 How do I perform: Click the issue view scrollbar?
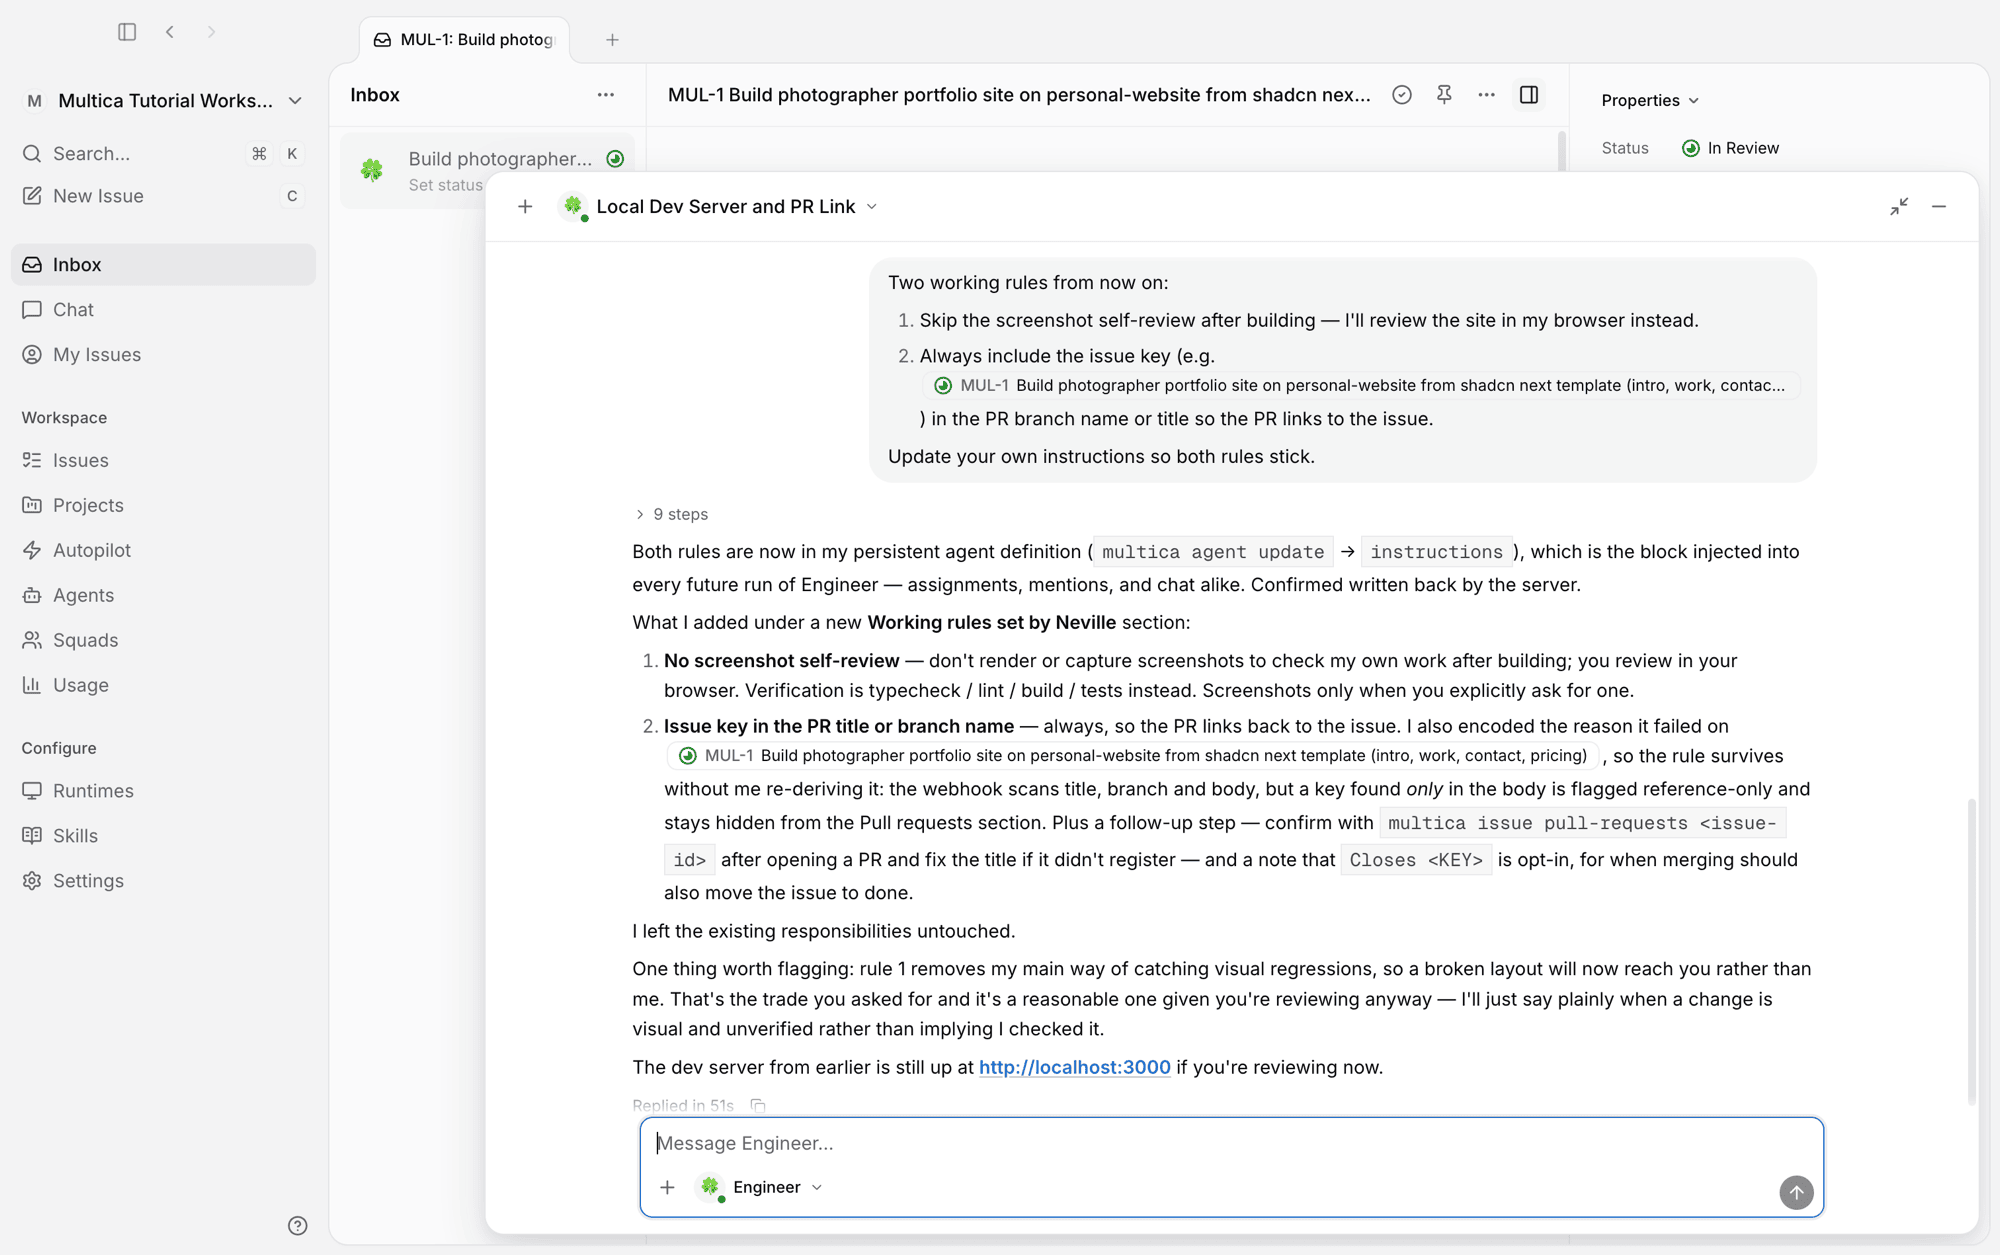point(1561,151)
